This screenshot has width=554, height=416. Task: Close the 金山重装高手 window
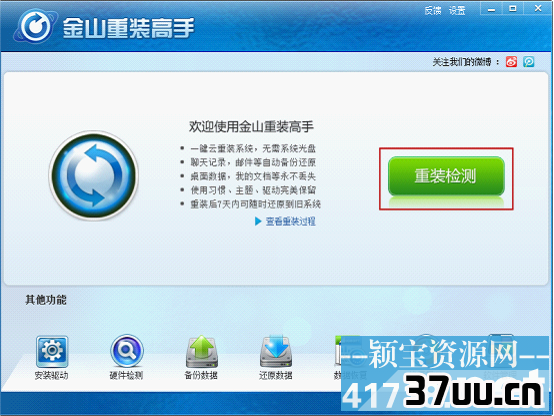pyautogui.click(x=538, y=9)
